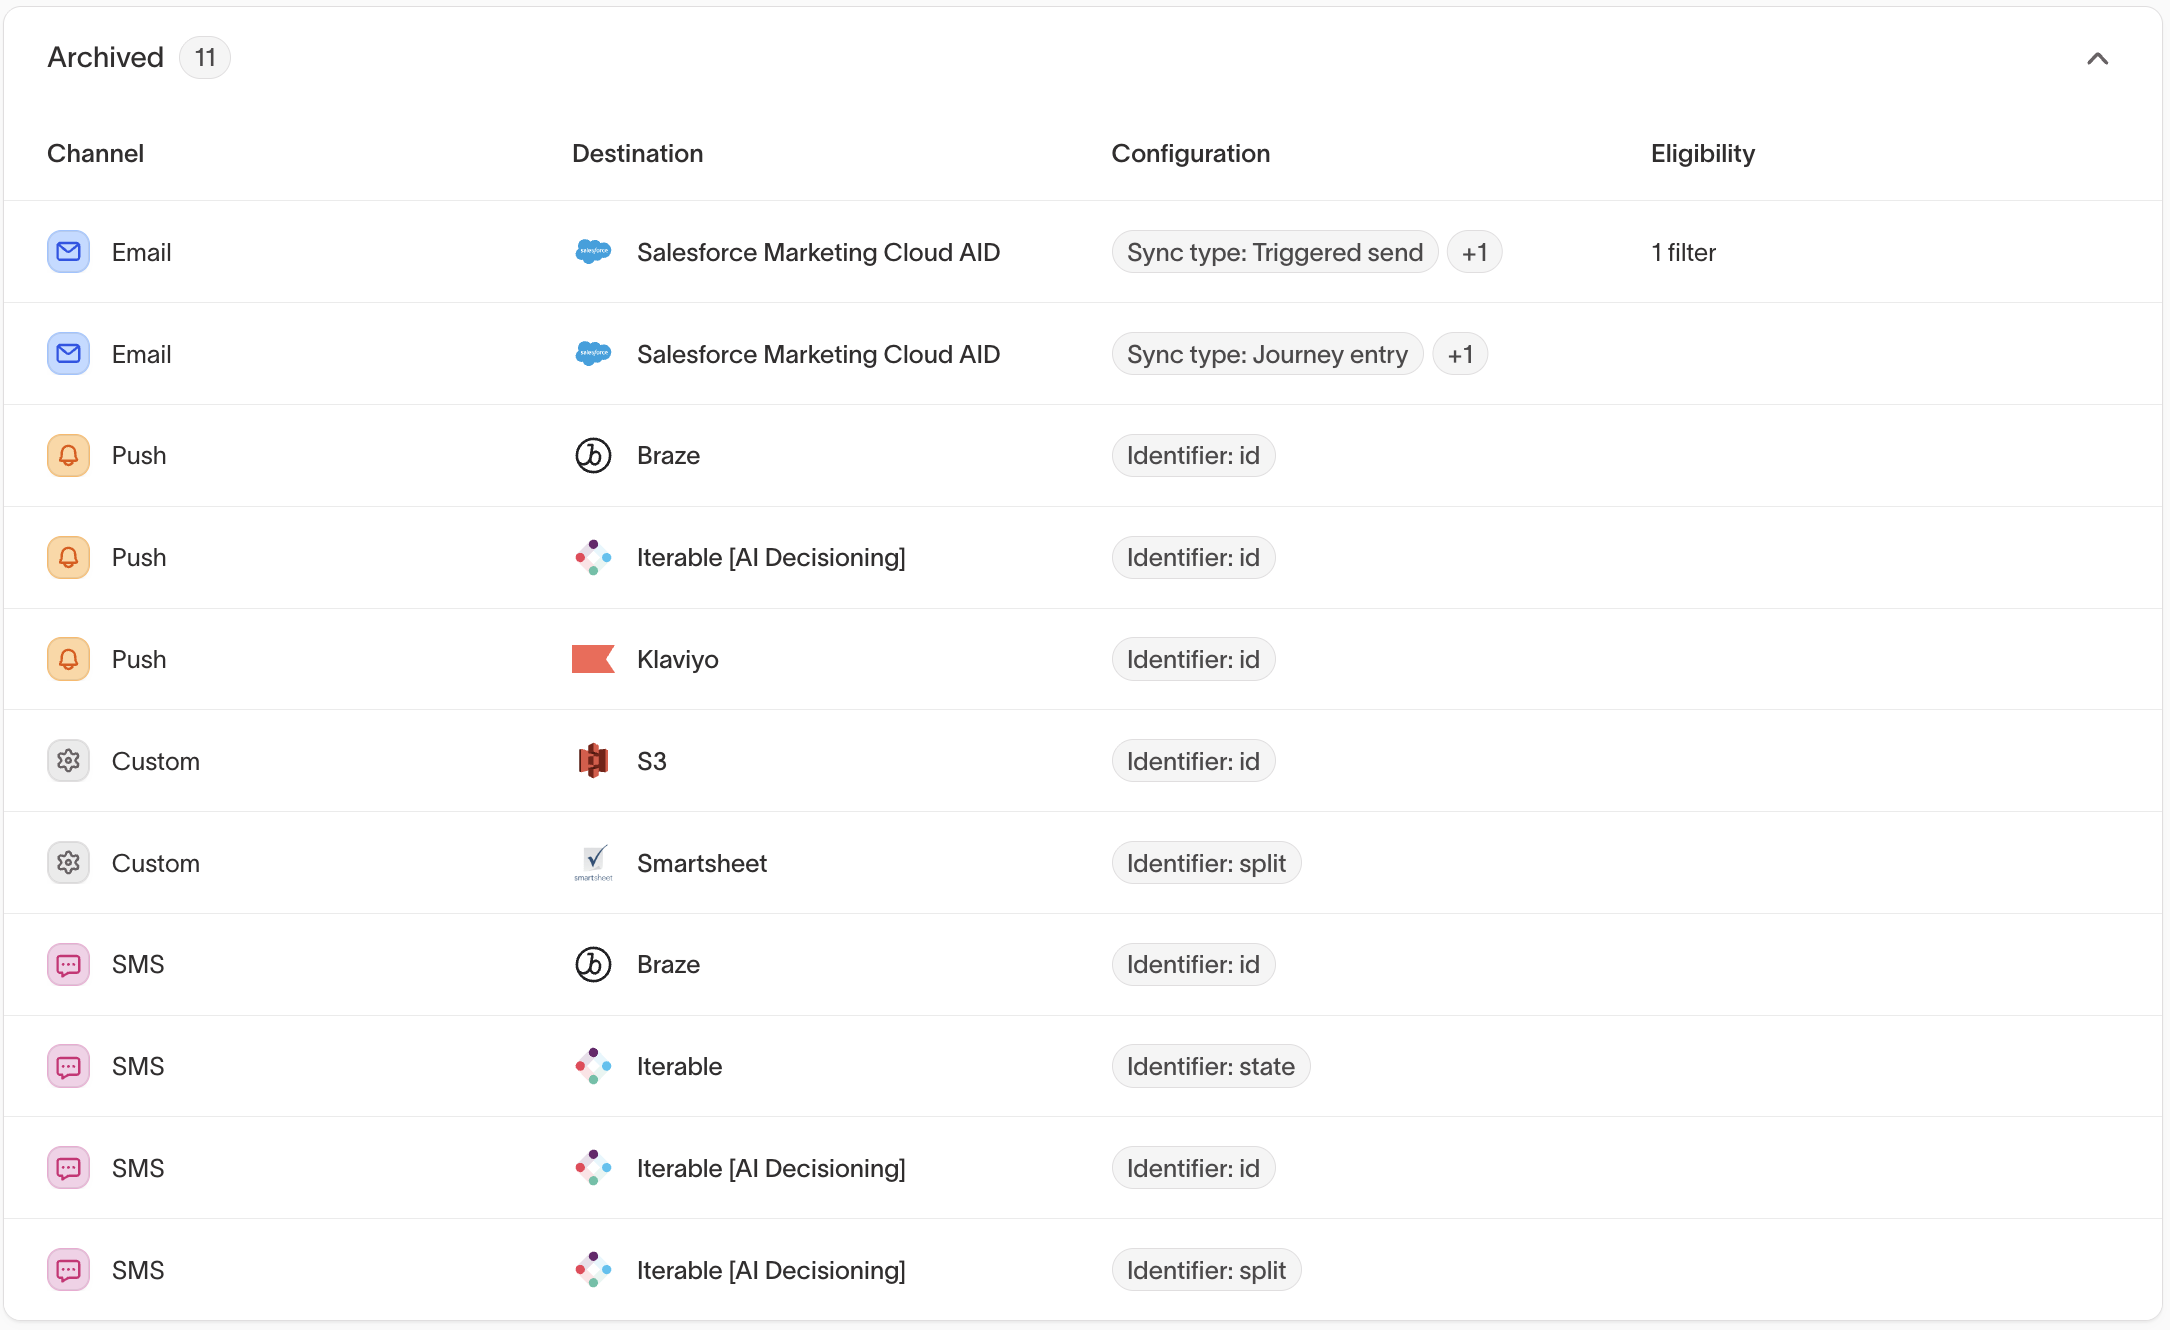Click the Email icon in first row
2170x1330 pixels.
[x=68, y=252]
